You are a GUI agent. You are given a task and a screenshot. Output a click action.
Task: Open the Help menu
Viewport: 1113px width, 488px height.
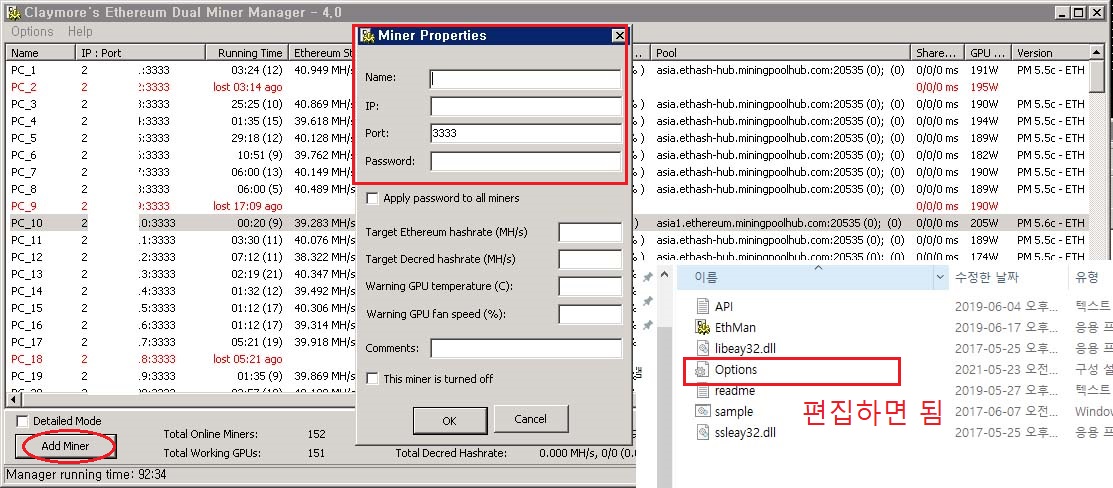80,31
